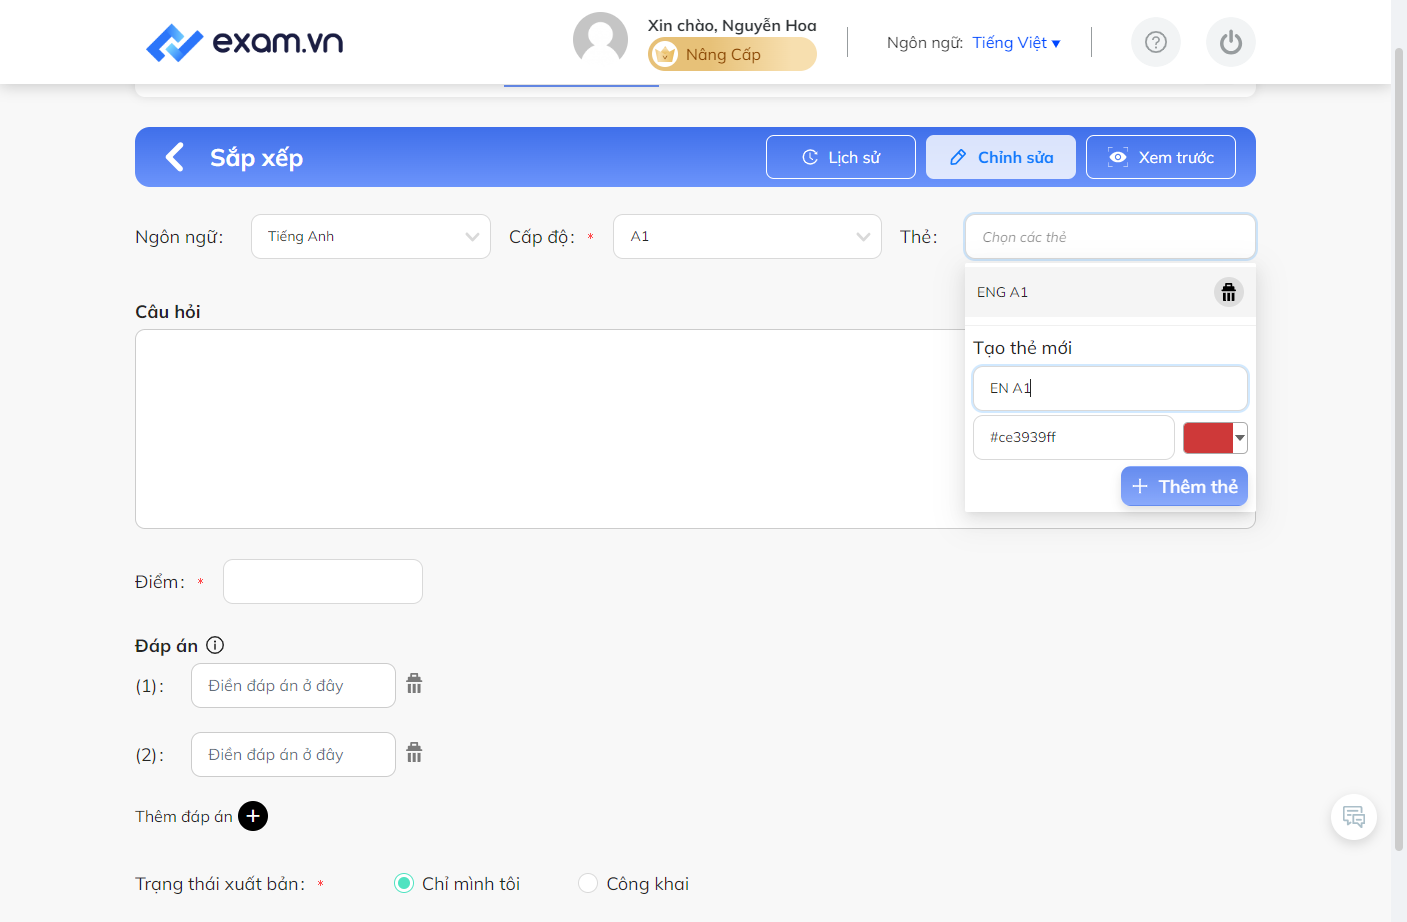Select the Công khai radio option

click(588, 883)
